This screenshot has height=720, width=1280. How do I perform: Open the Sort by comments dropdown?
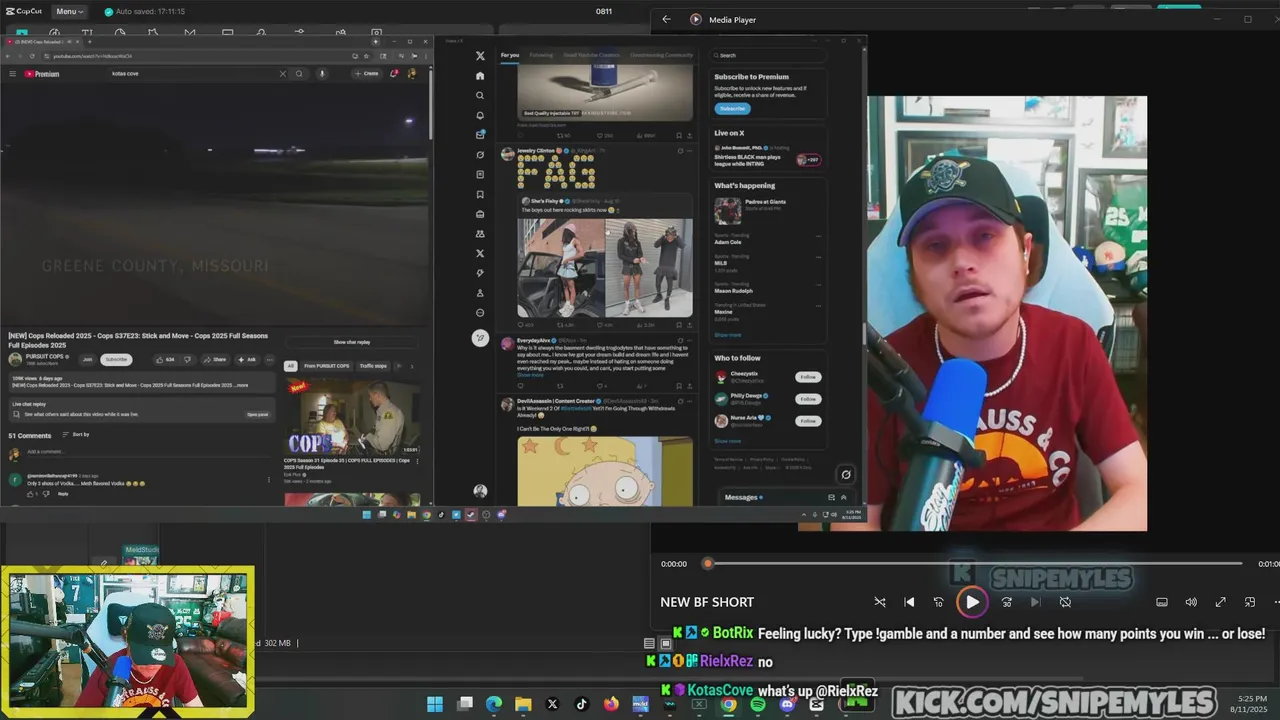(76, 434)
